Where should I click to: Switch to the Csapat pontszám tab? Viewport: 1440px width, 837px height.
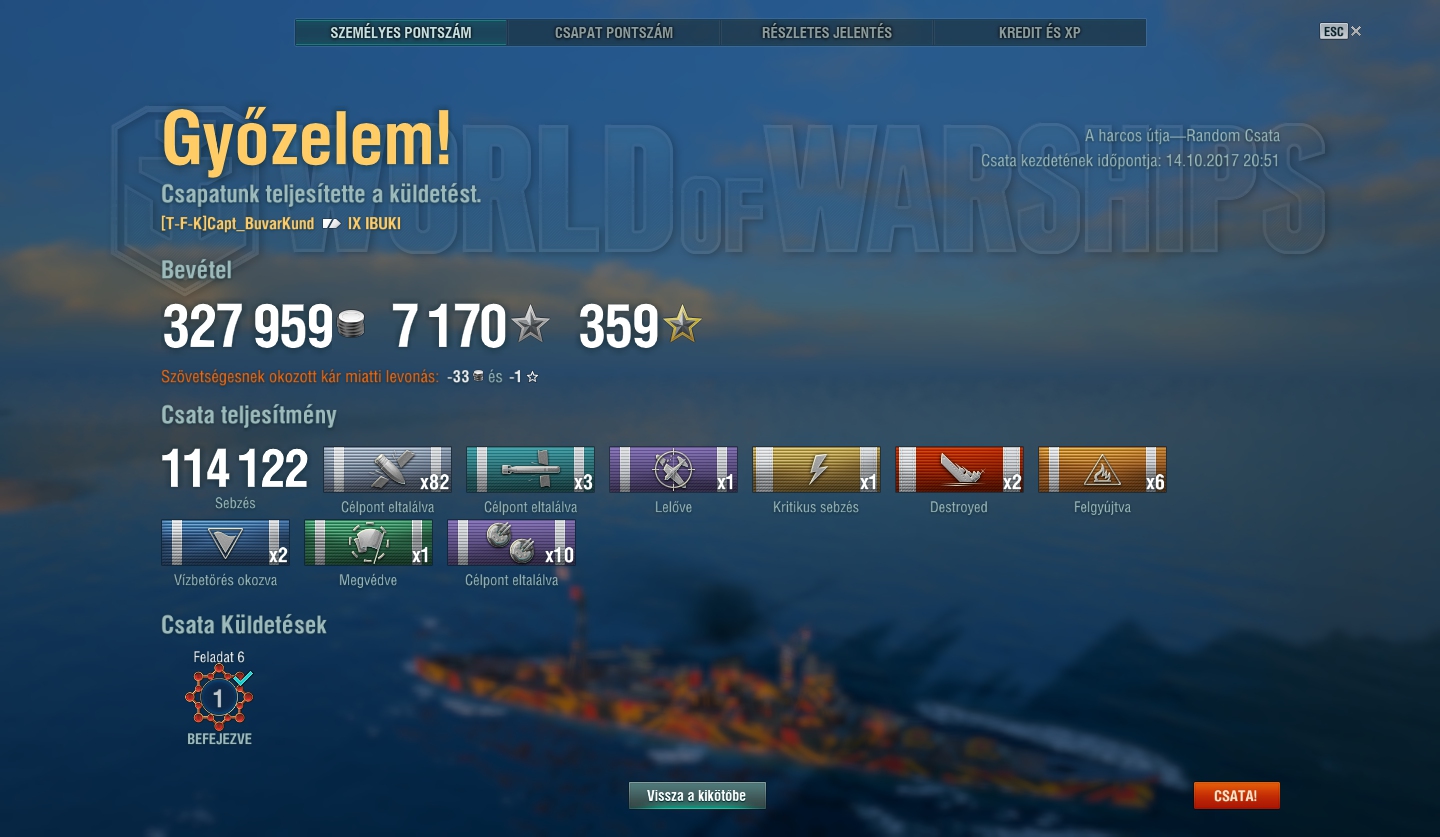[x=614, y=33]
